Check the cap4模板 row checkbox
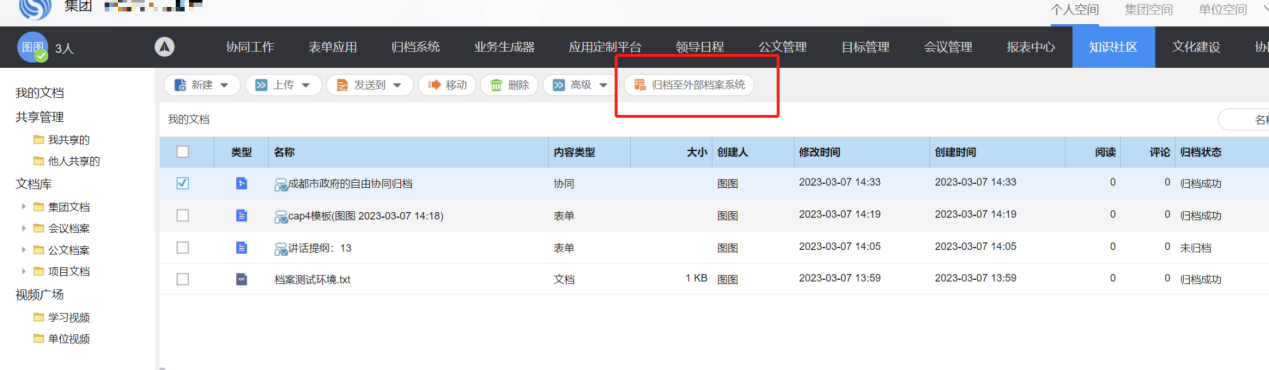Image resolution: width=1269 pixels, height=370 pixels. pos(182,215)
